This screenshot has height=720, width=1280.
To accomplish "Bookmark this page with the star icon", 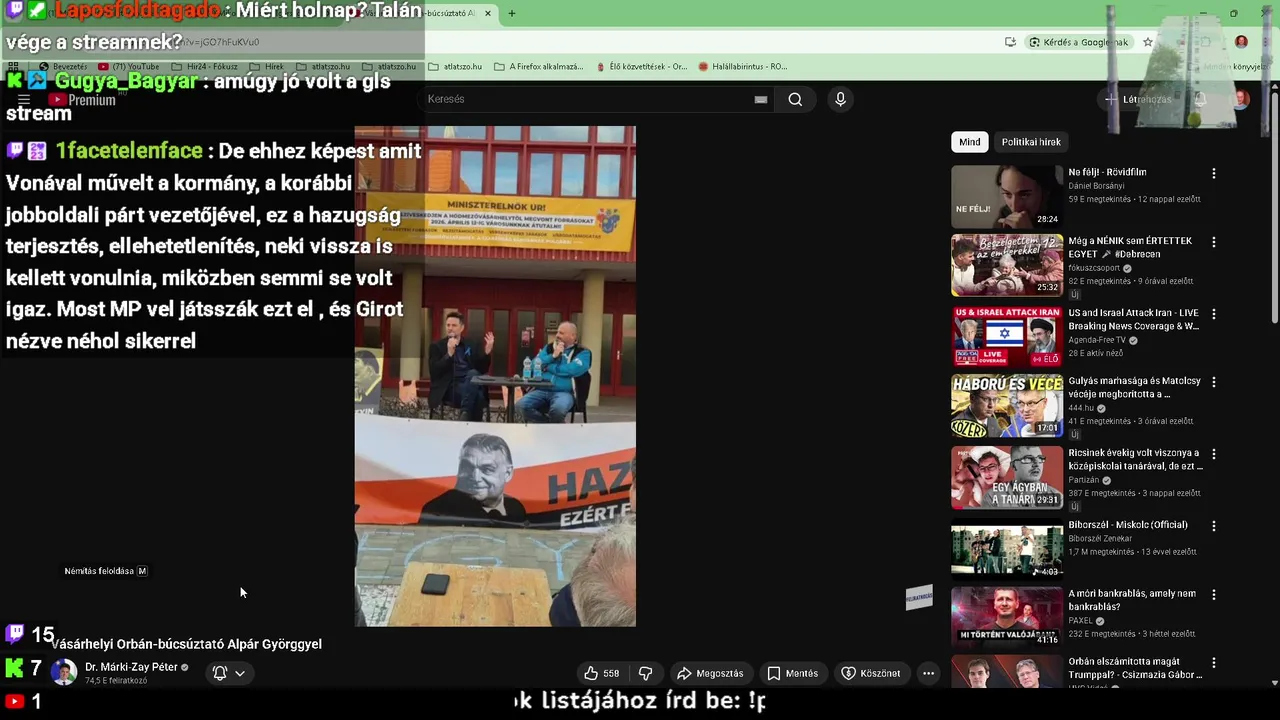I will click(1148, 42).
